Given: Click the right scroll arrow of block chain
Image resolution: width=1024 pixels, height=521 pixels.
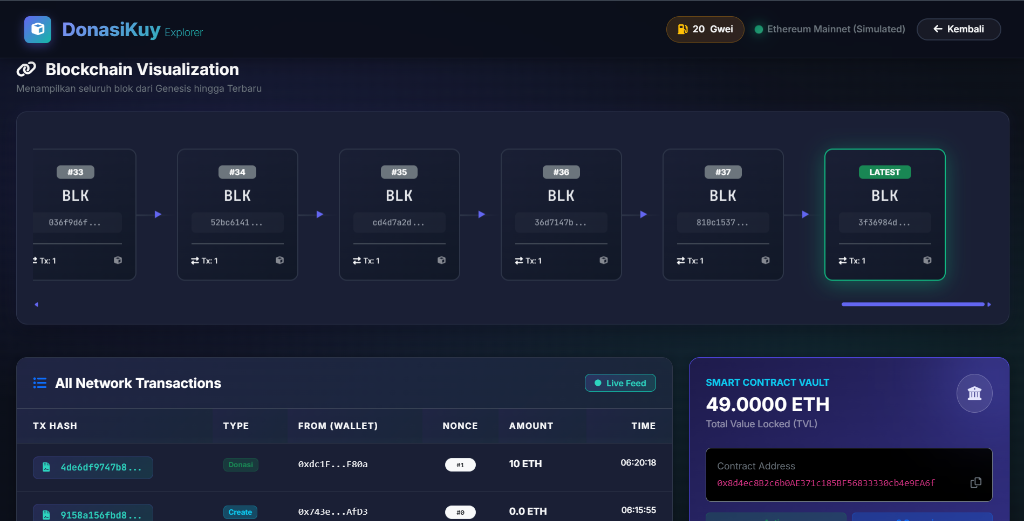Looking at the screenshot, I should [x=989, y=304].
